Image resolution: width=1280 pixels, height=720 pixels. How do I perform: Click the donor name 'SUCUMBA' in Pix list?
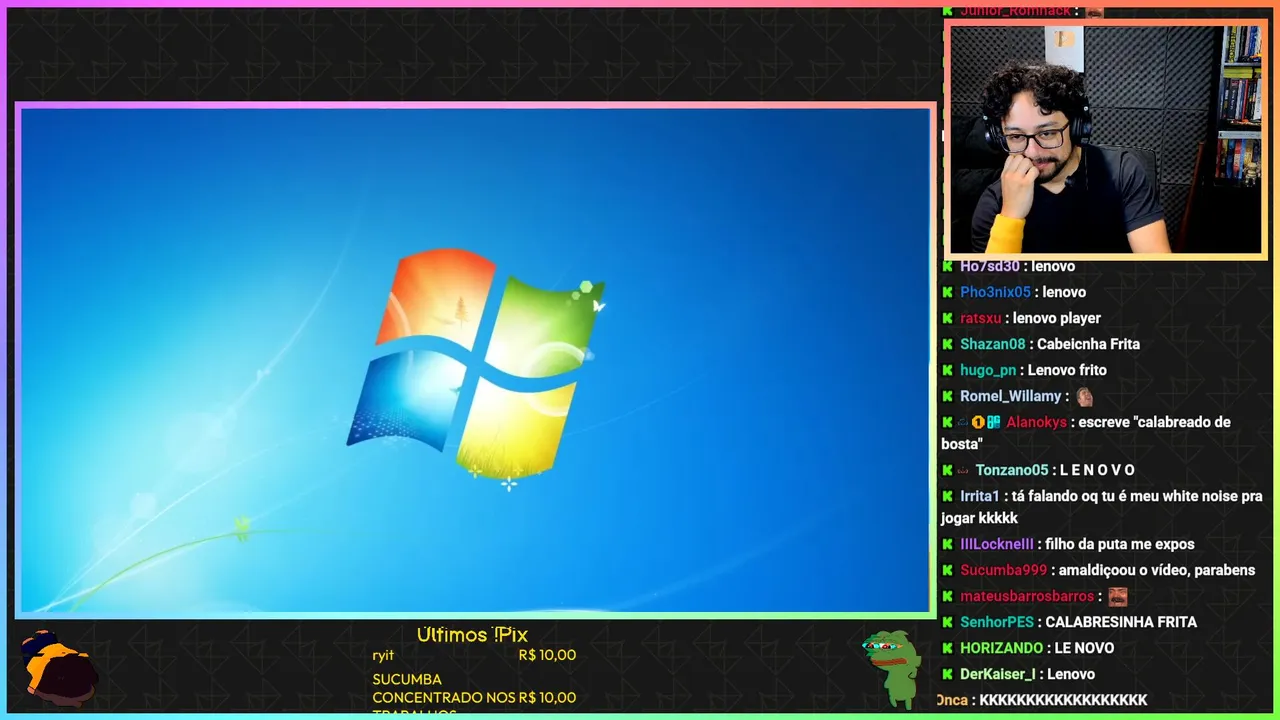[407, 679]
